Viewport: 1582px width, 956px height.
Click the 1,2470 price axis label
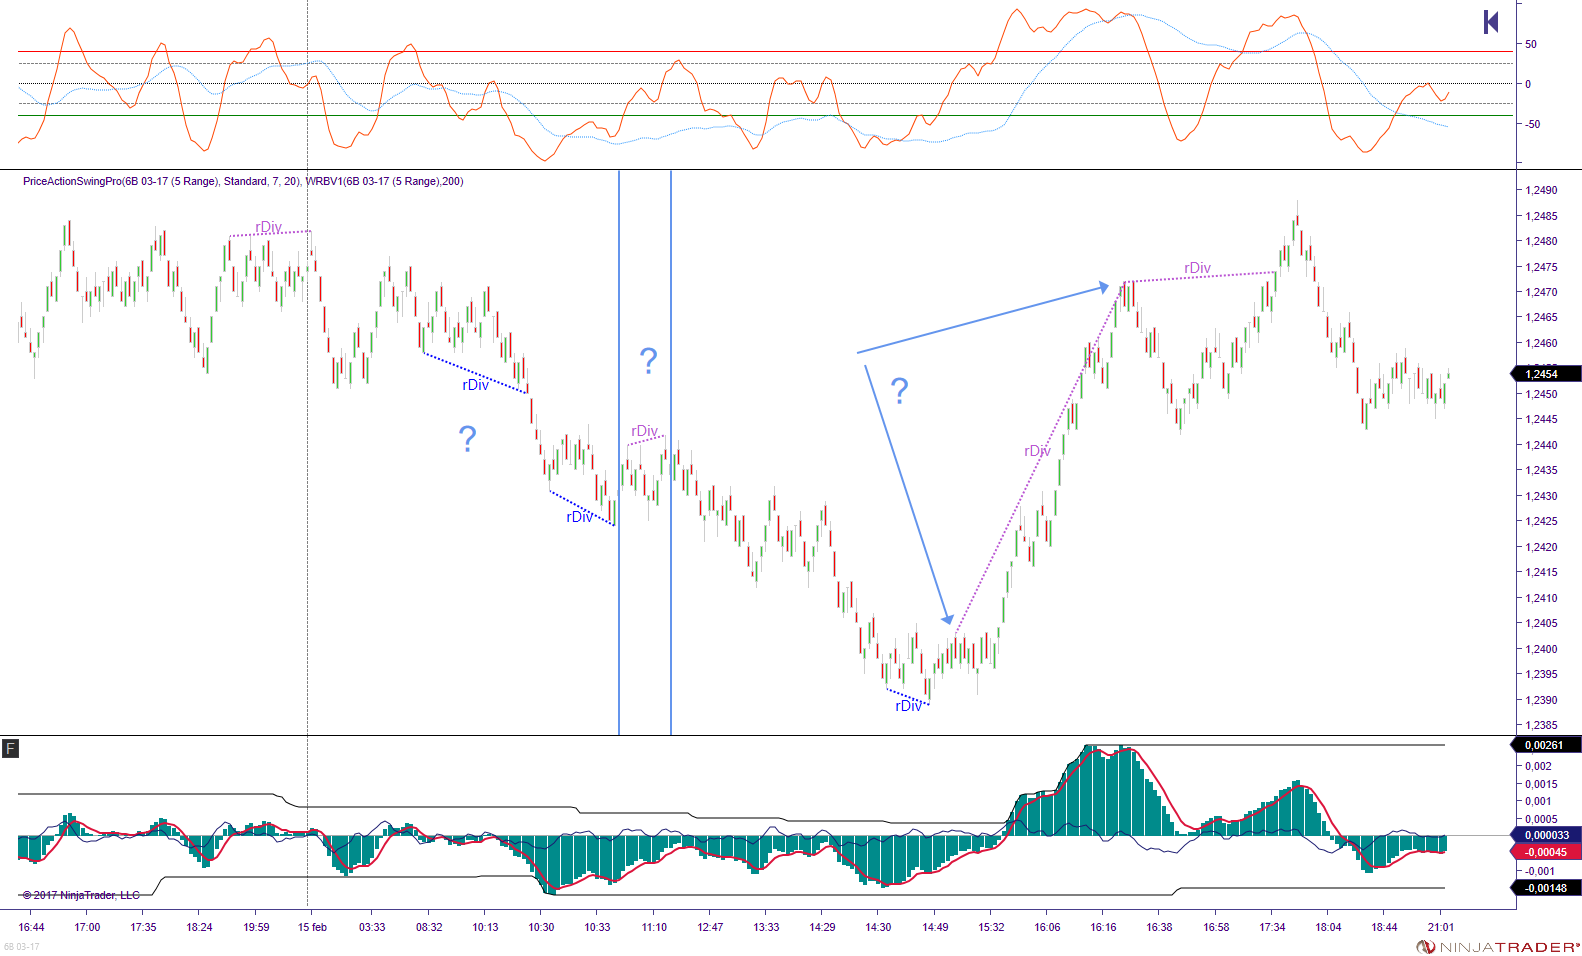coord(1541,292)
